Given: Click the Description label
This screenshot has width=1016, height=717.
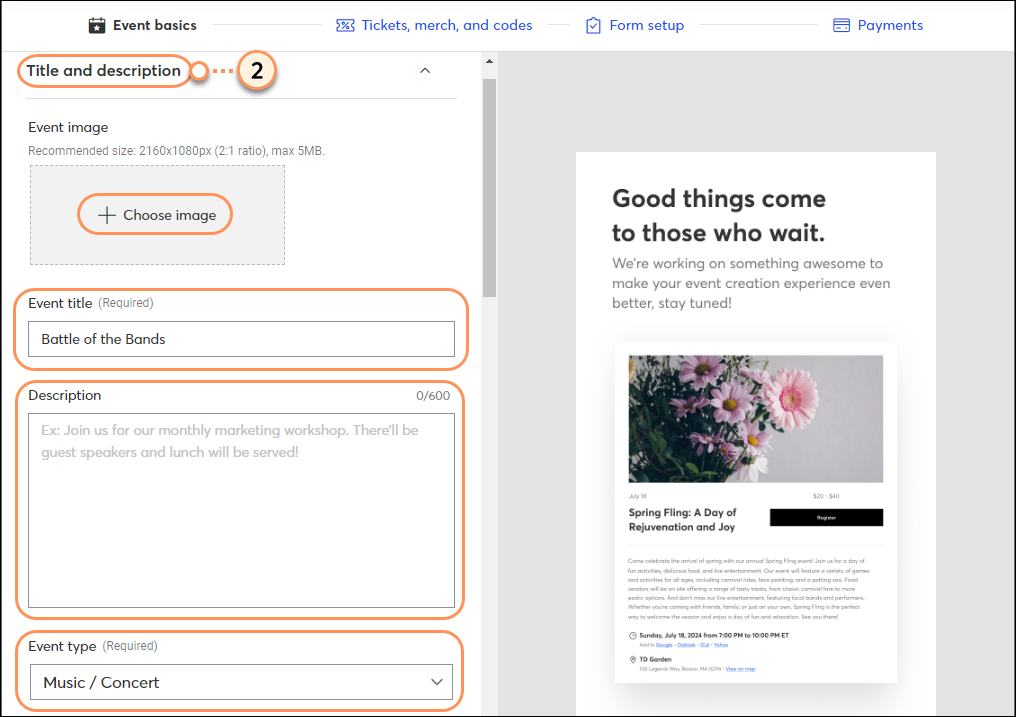Looking at the screenshot, I should [x=65, y=395].
